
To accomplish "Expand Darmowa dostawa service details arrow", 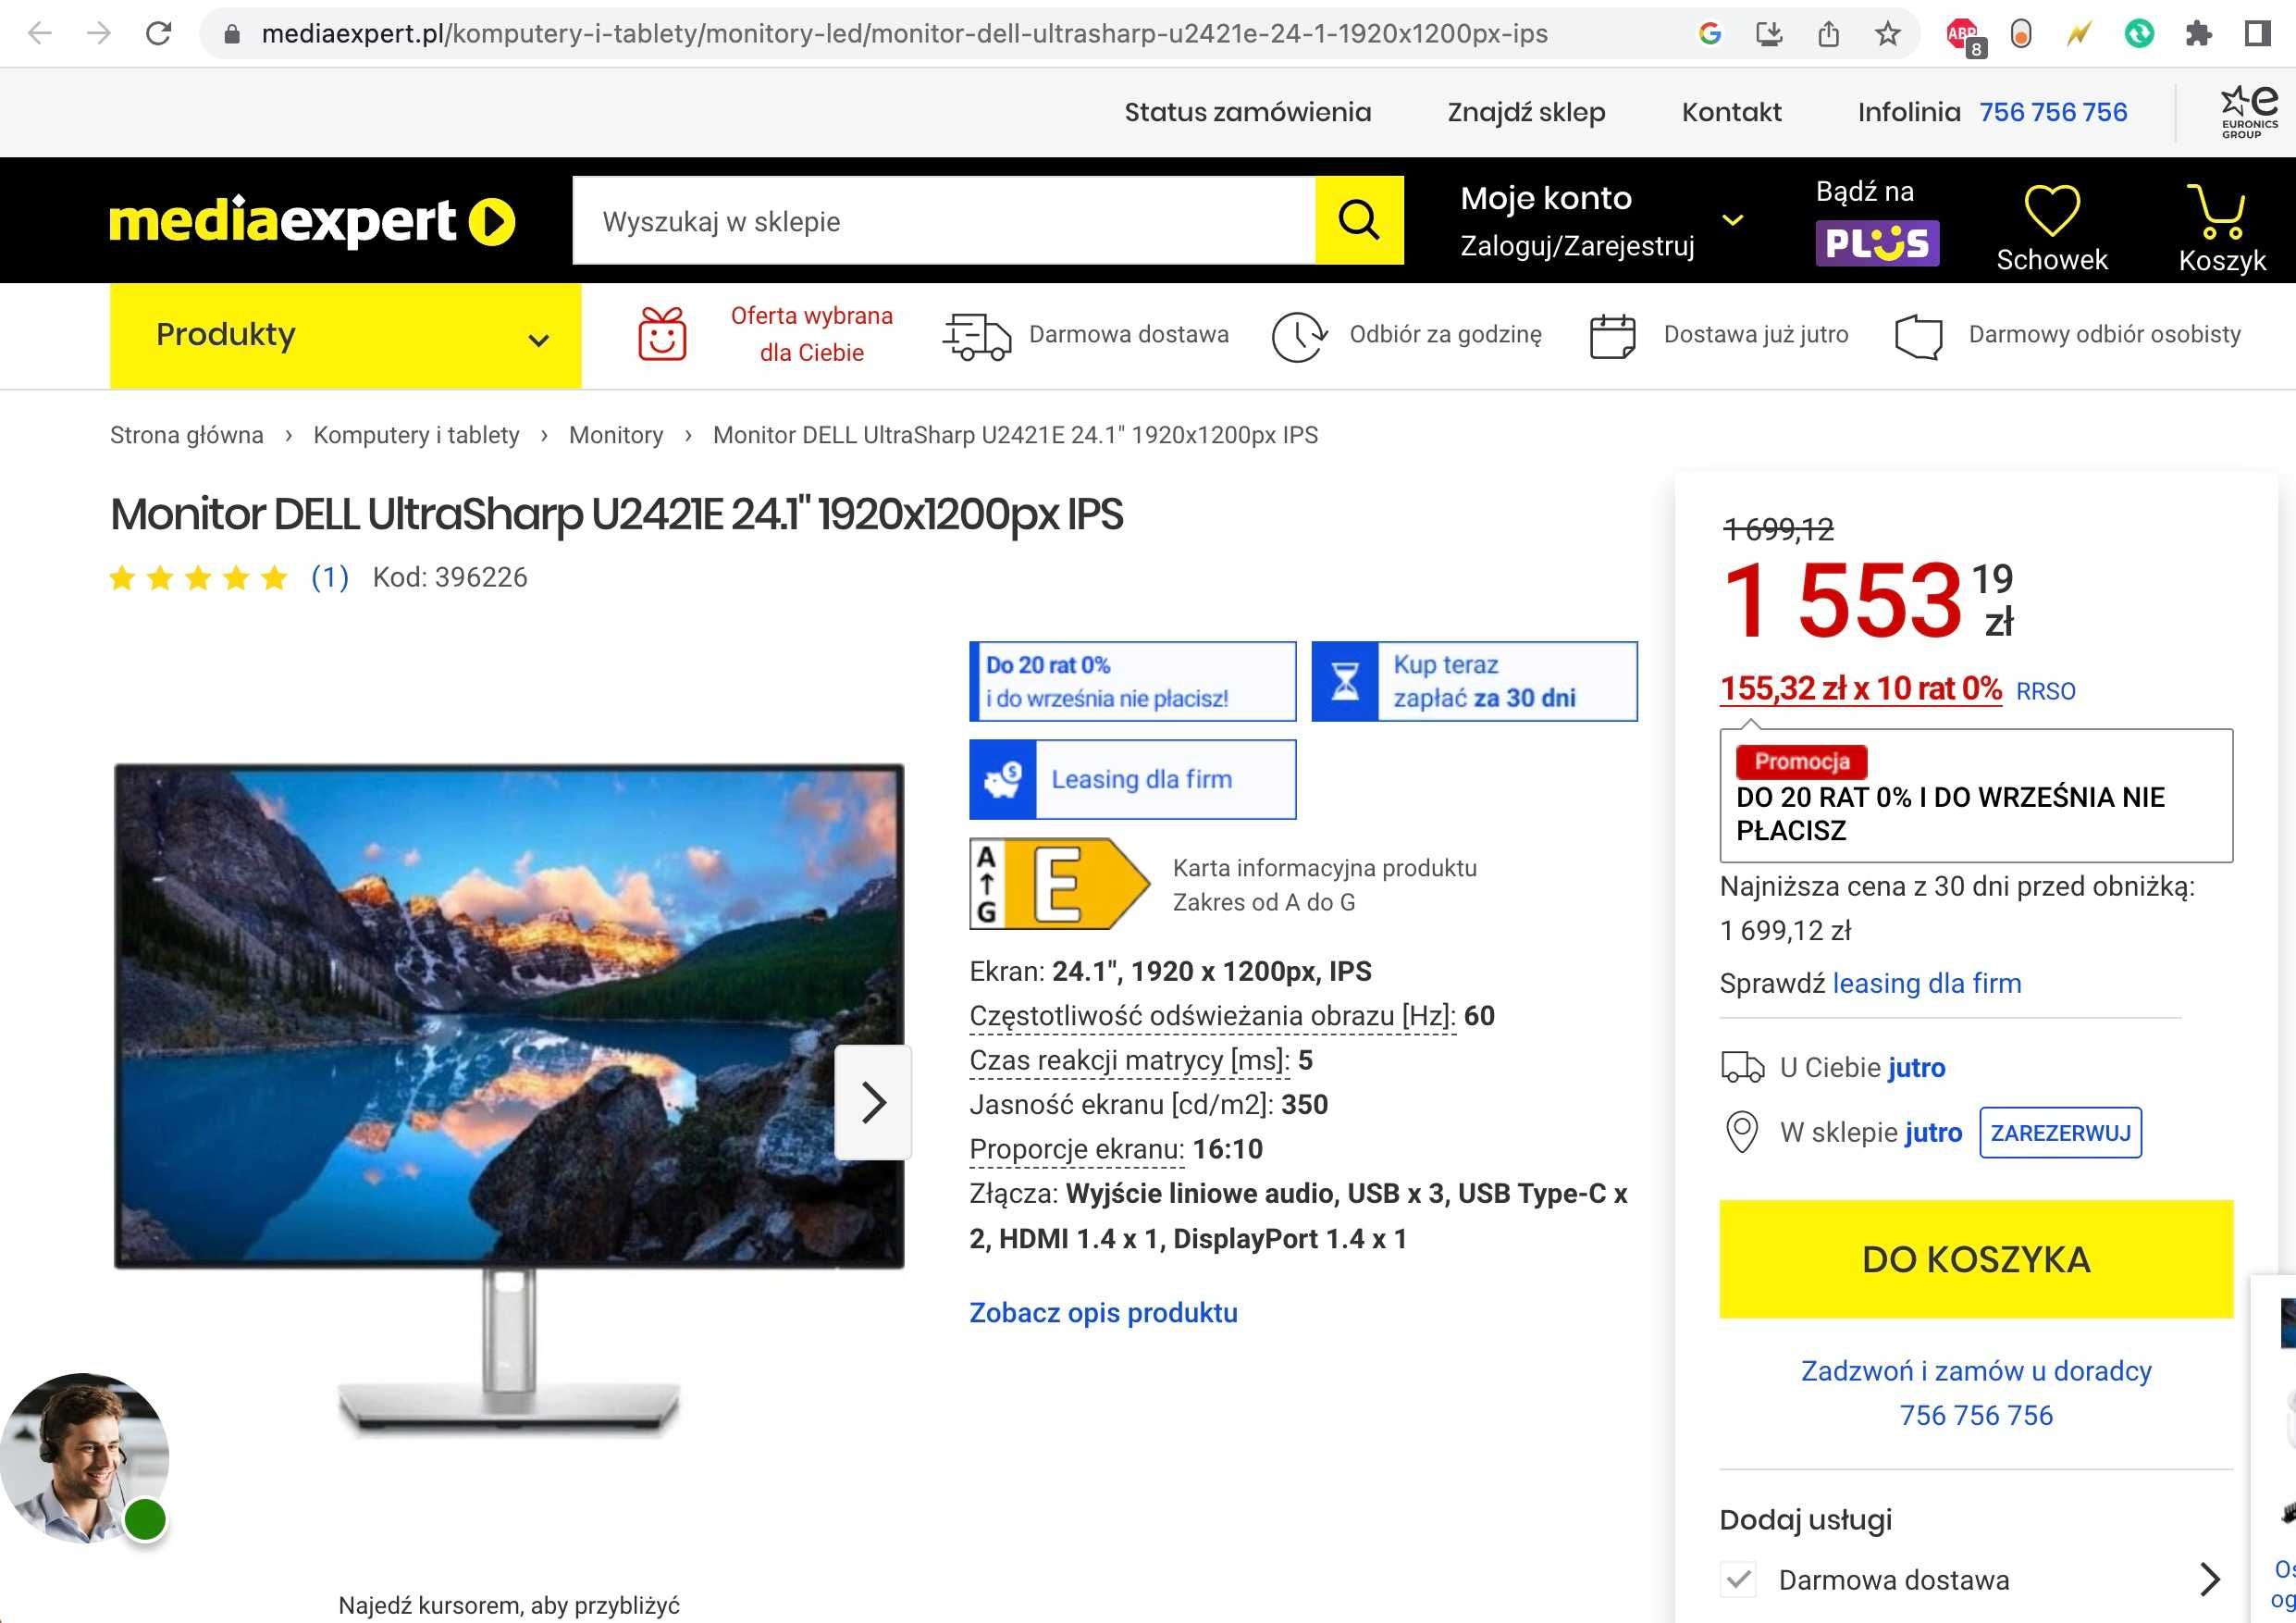I will (x=2209, y=1579).
